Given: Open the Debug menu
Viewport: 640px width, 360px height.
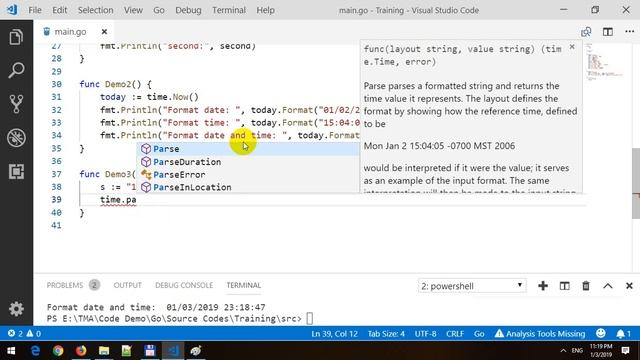Looking at the screenshot, I should click(x=188, y=10).
